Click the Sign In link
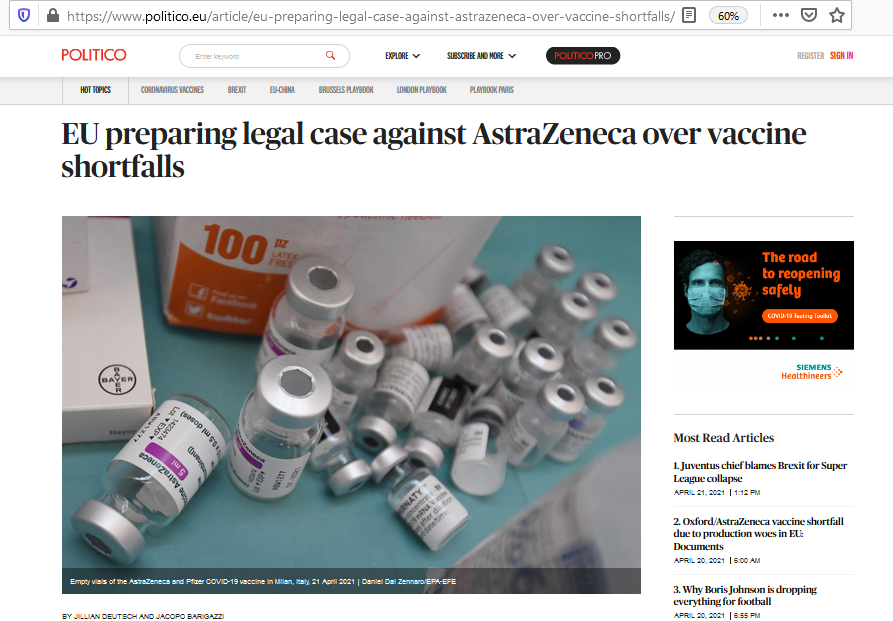Image resolution: width=893 pixels, height=621 pixels. click(841, 55)
